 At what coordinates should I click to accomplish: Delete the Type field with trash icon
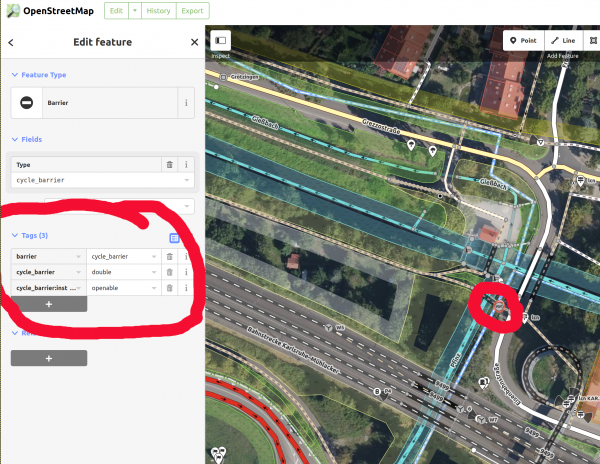point(169,164)
